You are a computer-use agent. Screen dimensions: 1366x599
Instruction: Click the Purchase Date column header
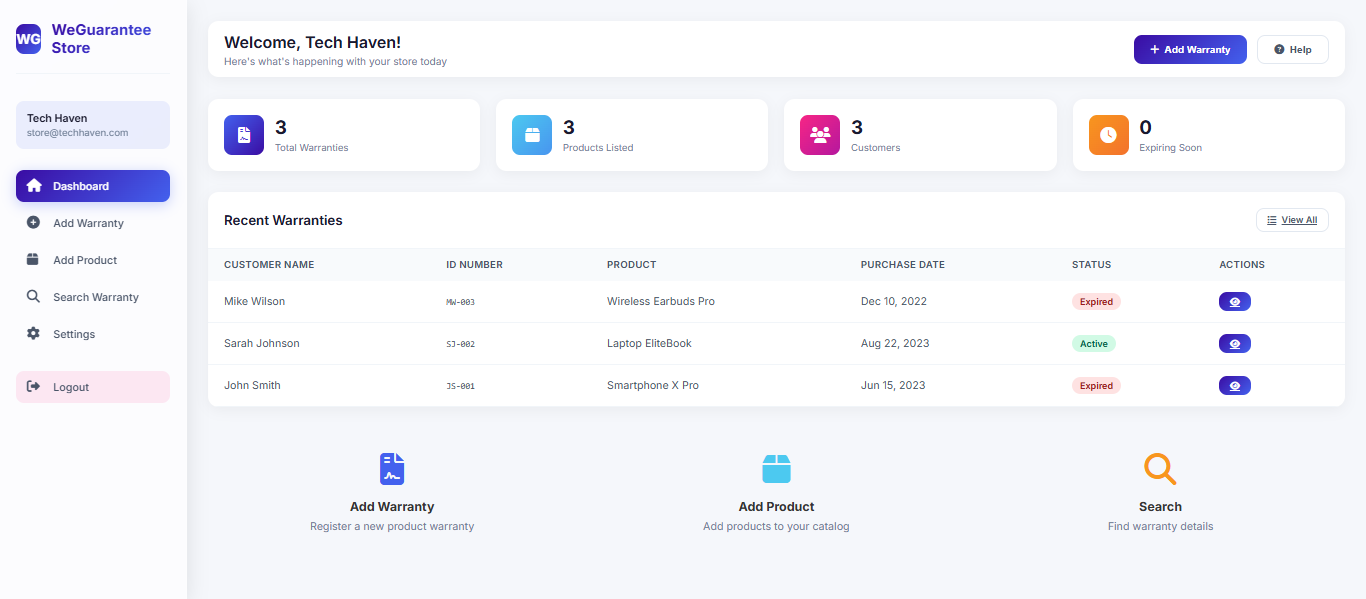tap(903, 265)
